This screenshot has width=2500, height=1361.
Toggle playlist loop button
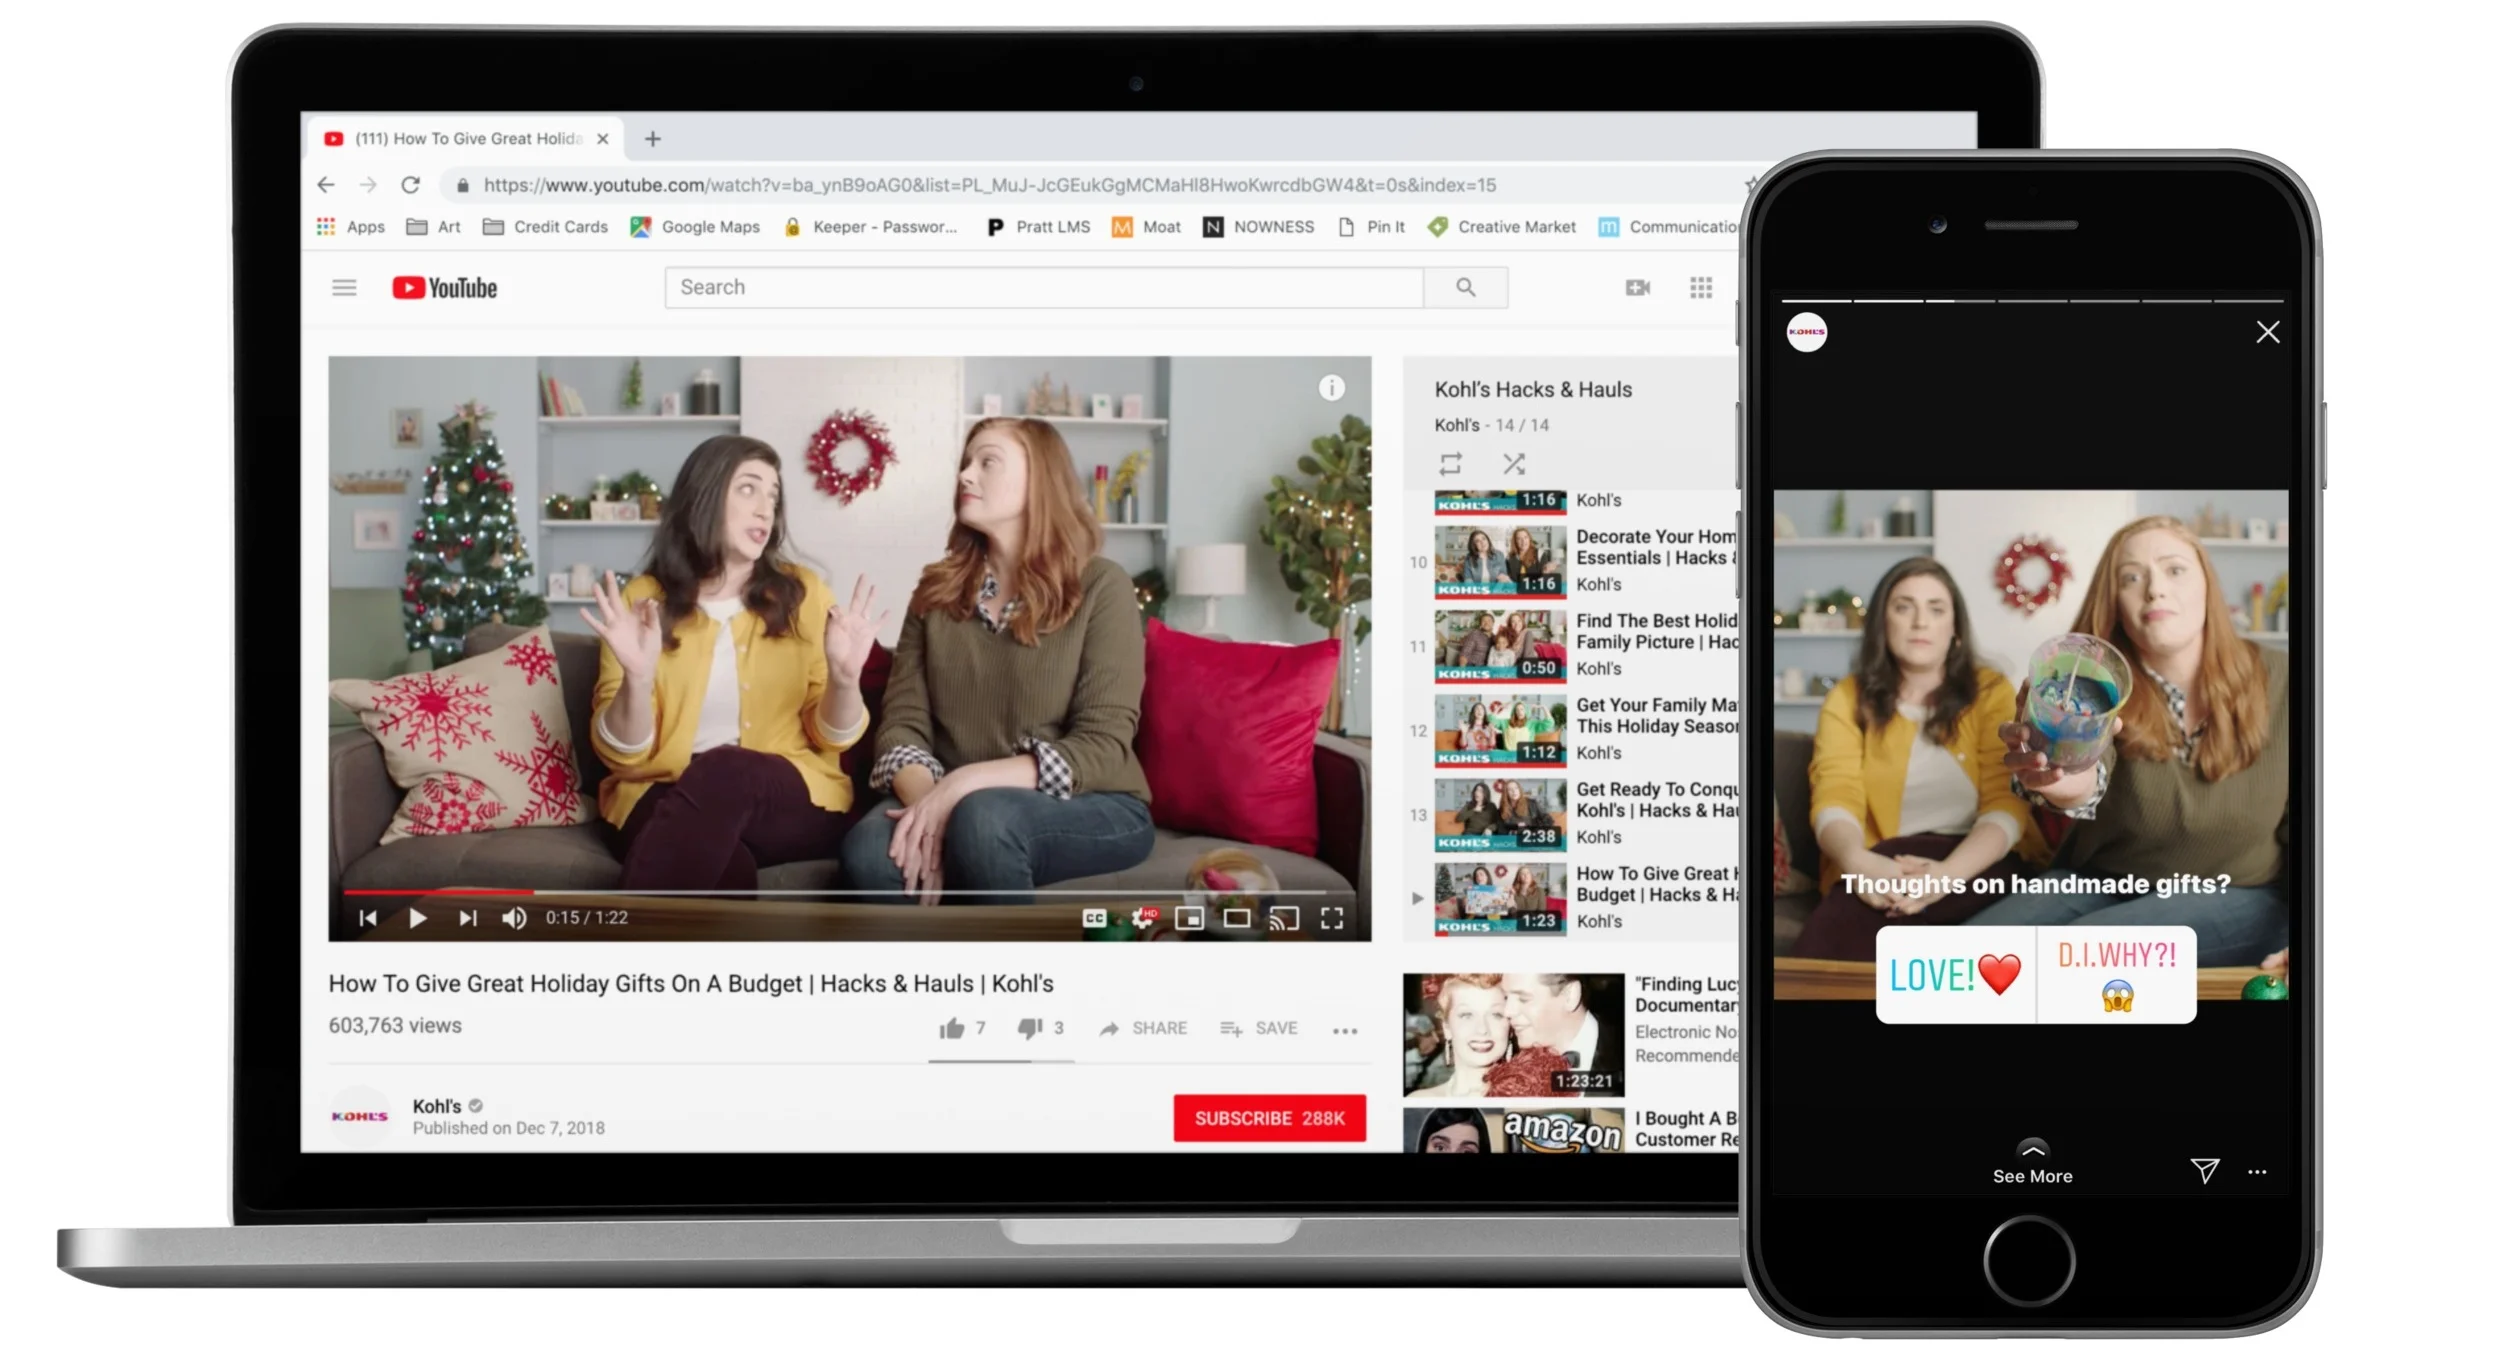(1450, 464)
